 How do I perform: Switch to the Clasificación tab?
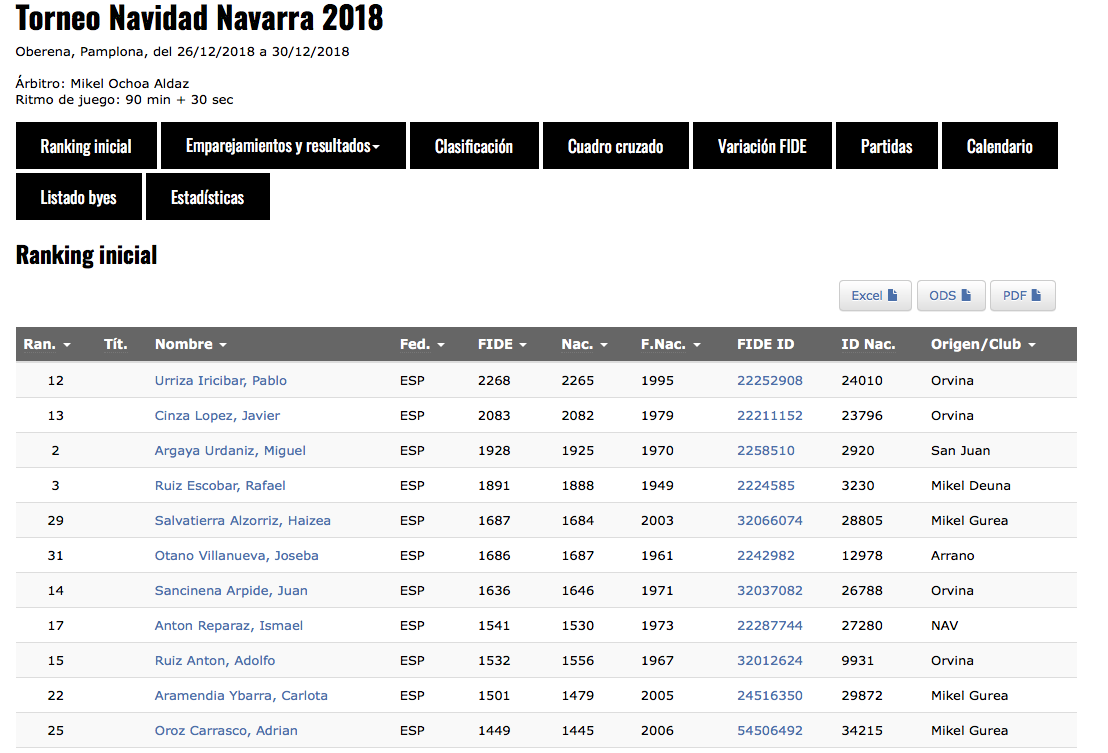point(474,145)
